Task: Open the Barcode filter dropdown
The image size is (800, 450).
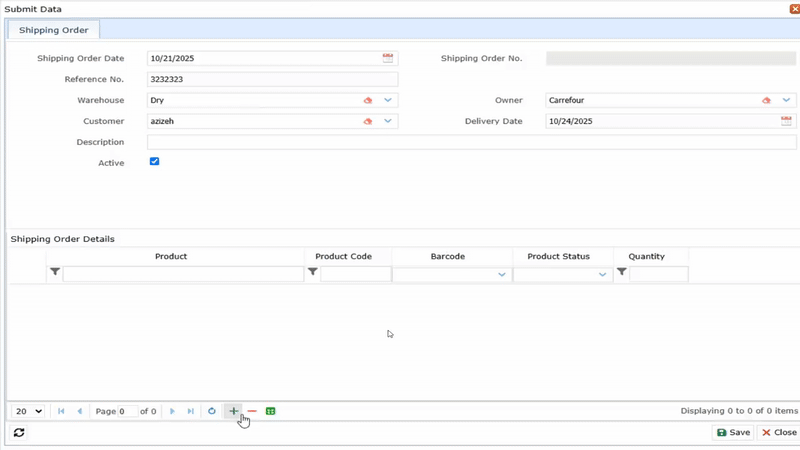Action: point(502,274)
